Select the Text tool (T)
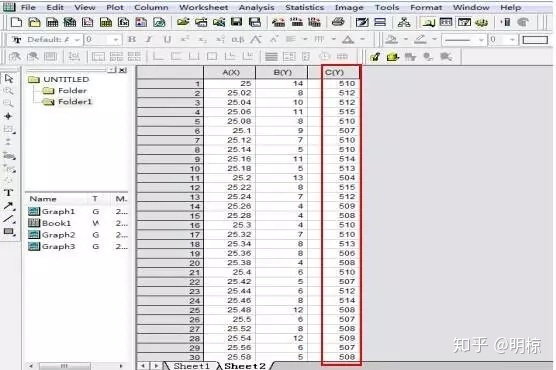This screenshot has width=556, height=370. point(9,193)
